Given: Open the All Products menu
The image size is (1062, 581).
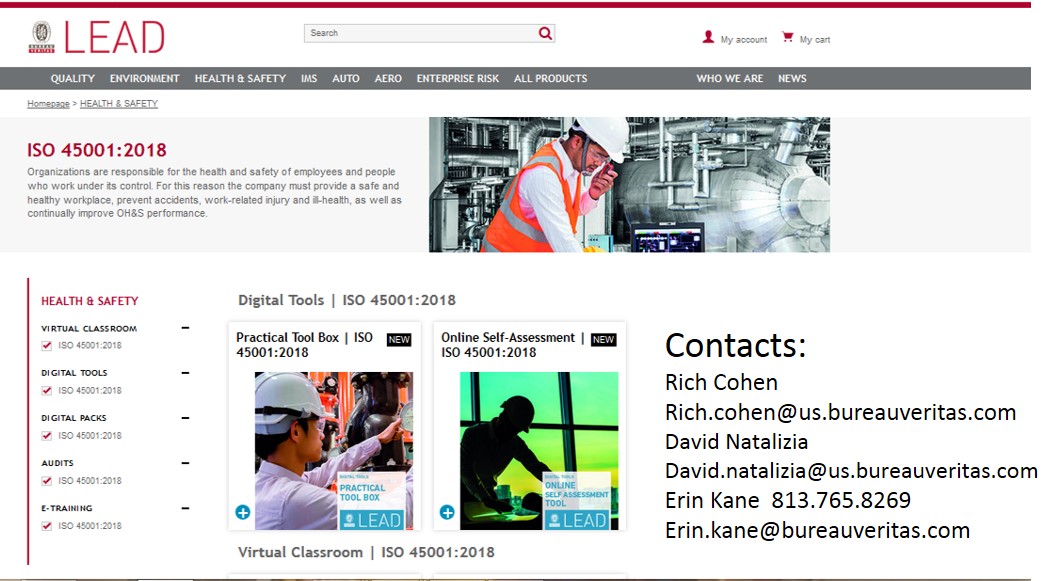Looking at the screenshot, I should coord(551,79).
